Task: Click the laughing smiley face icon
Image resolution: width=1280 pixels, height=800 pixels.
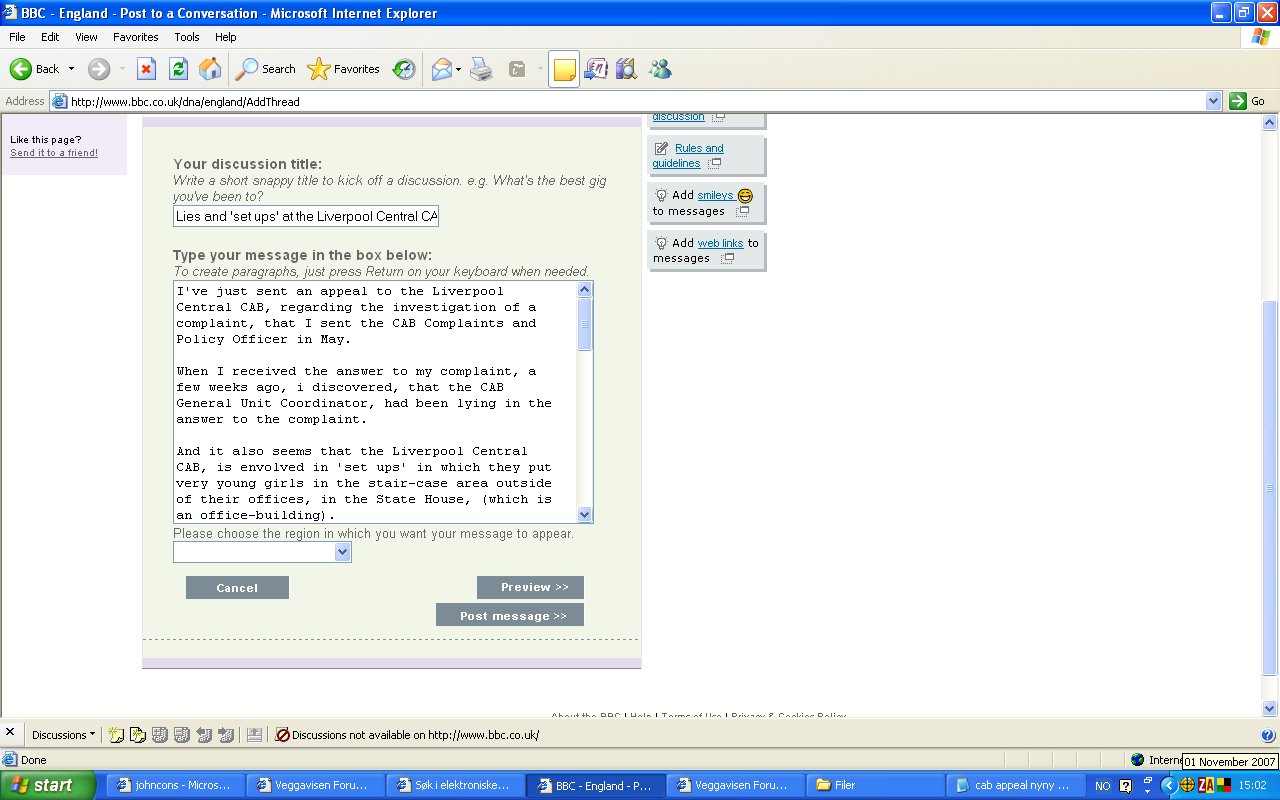Action: point(745,196)
